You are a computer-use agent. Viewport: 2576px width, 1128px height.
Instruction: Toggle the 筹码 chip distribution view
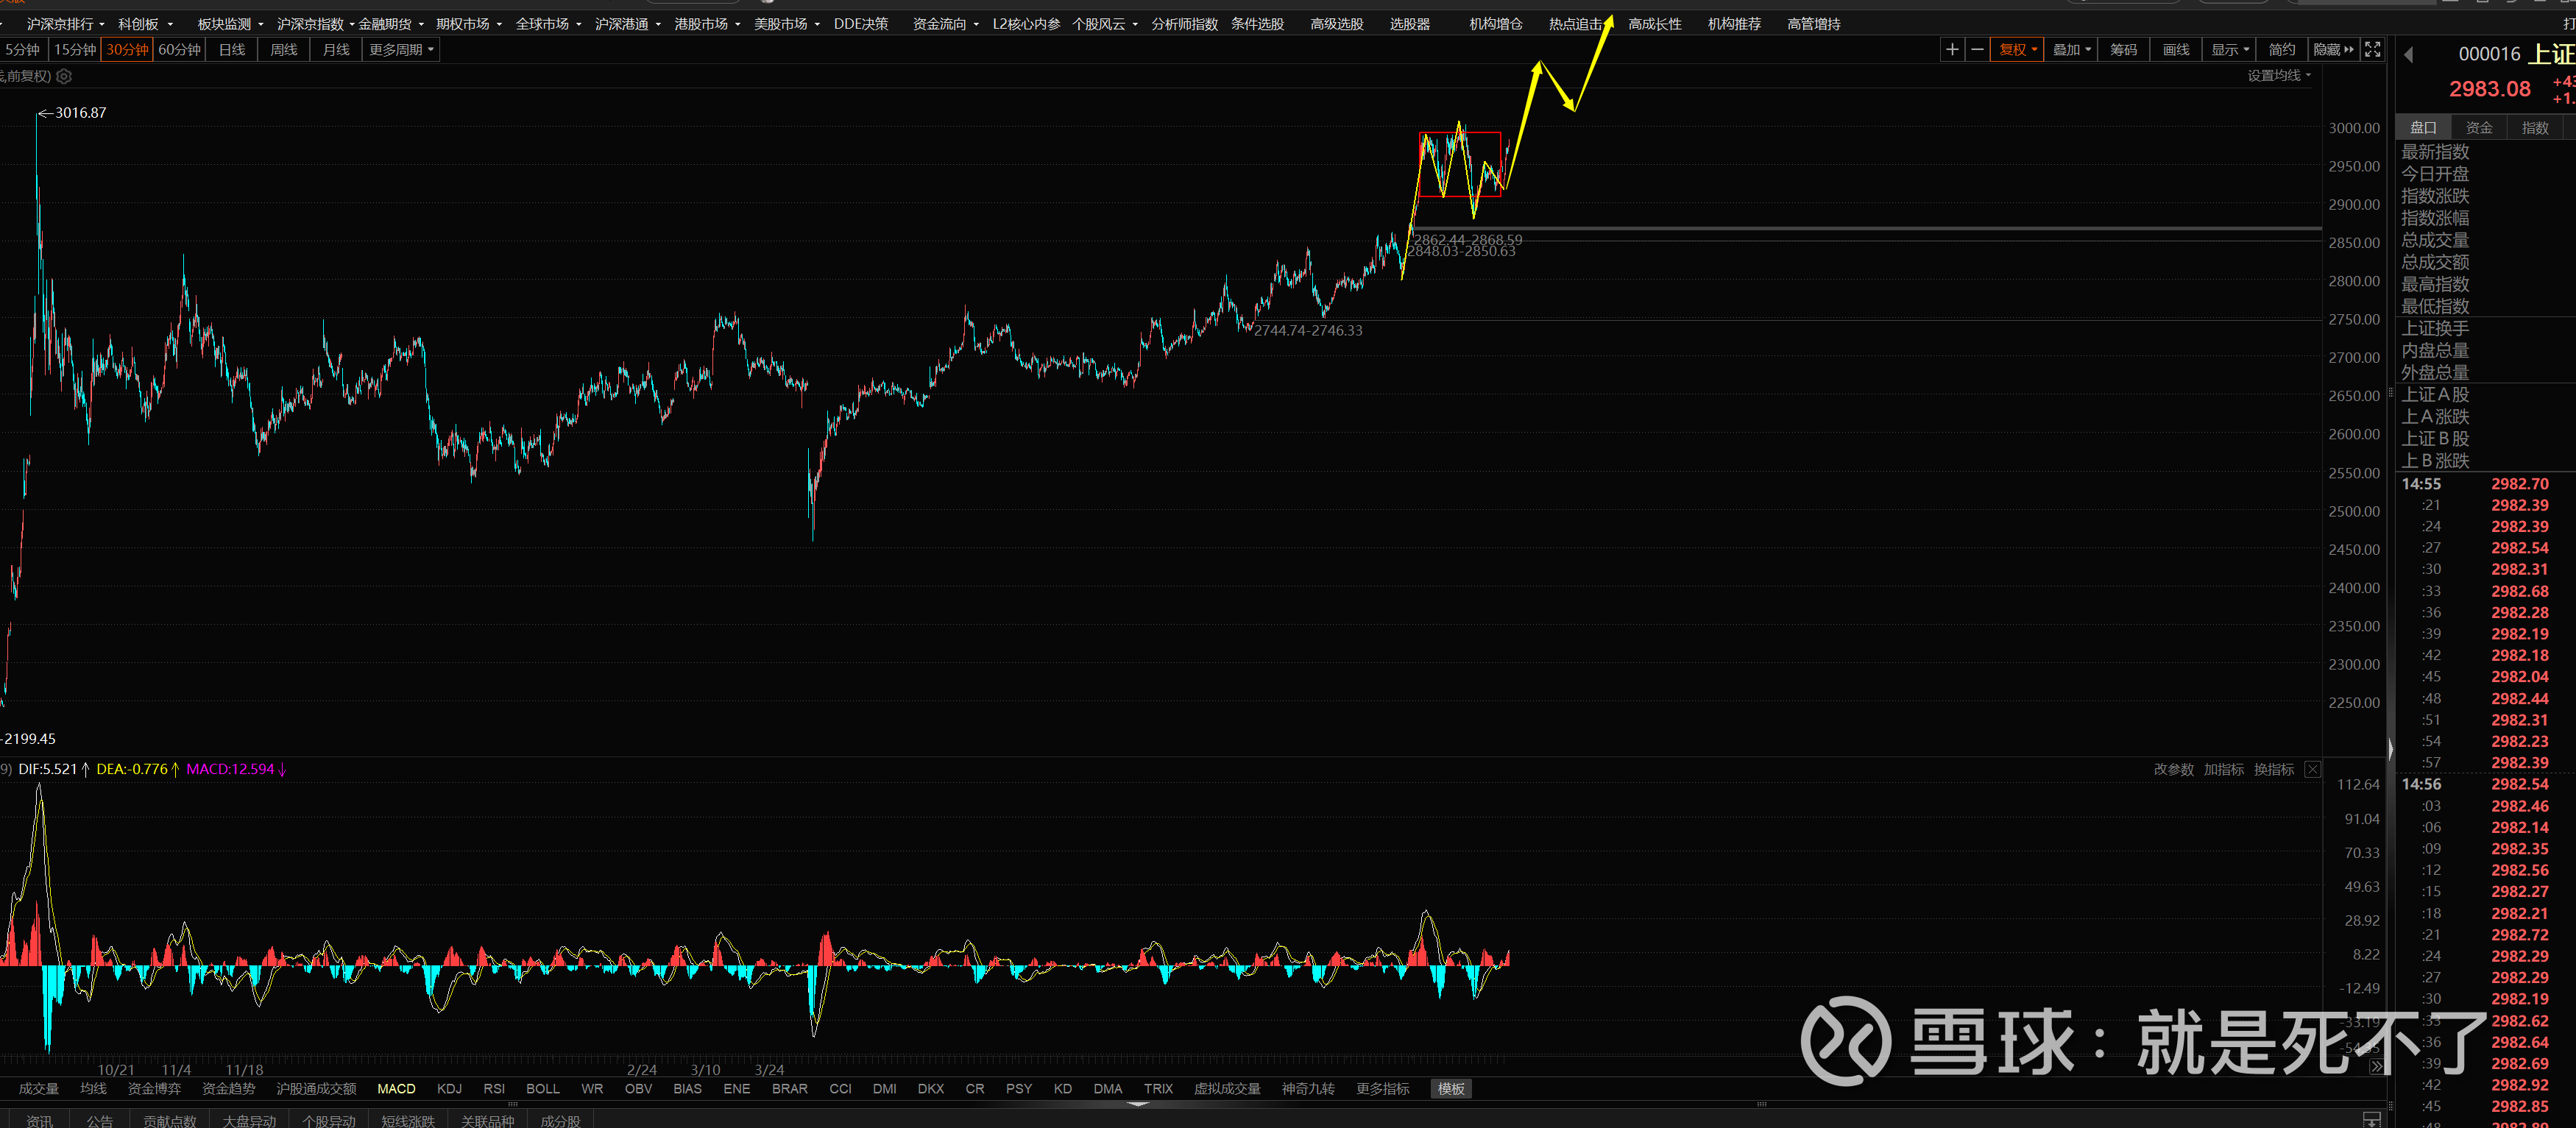pyautogui.click(x=2123, y=49)
